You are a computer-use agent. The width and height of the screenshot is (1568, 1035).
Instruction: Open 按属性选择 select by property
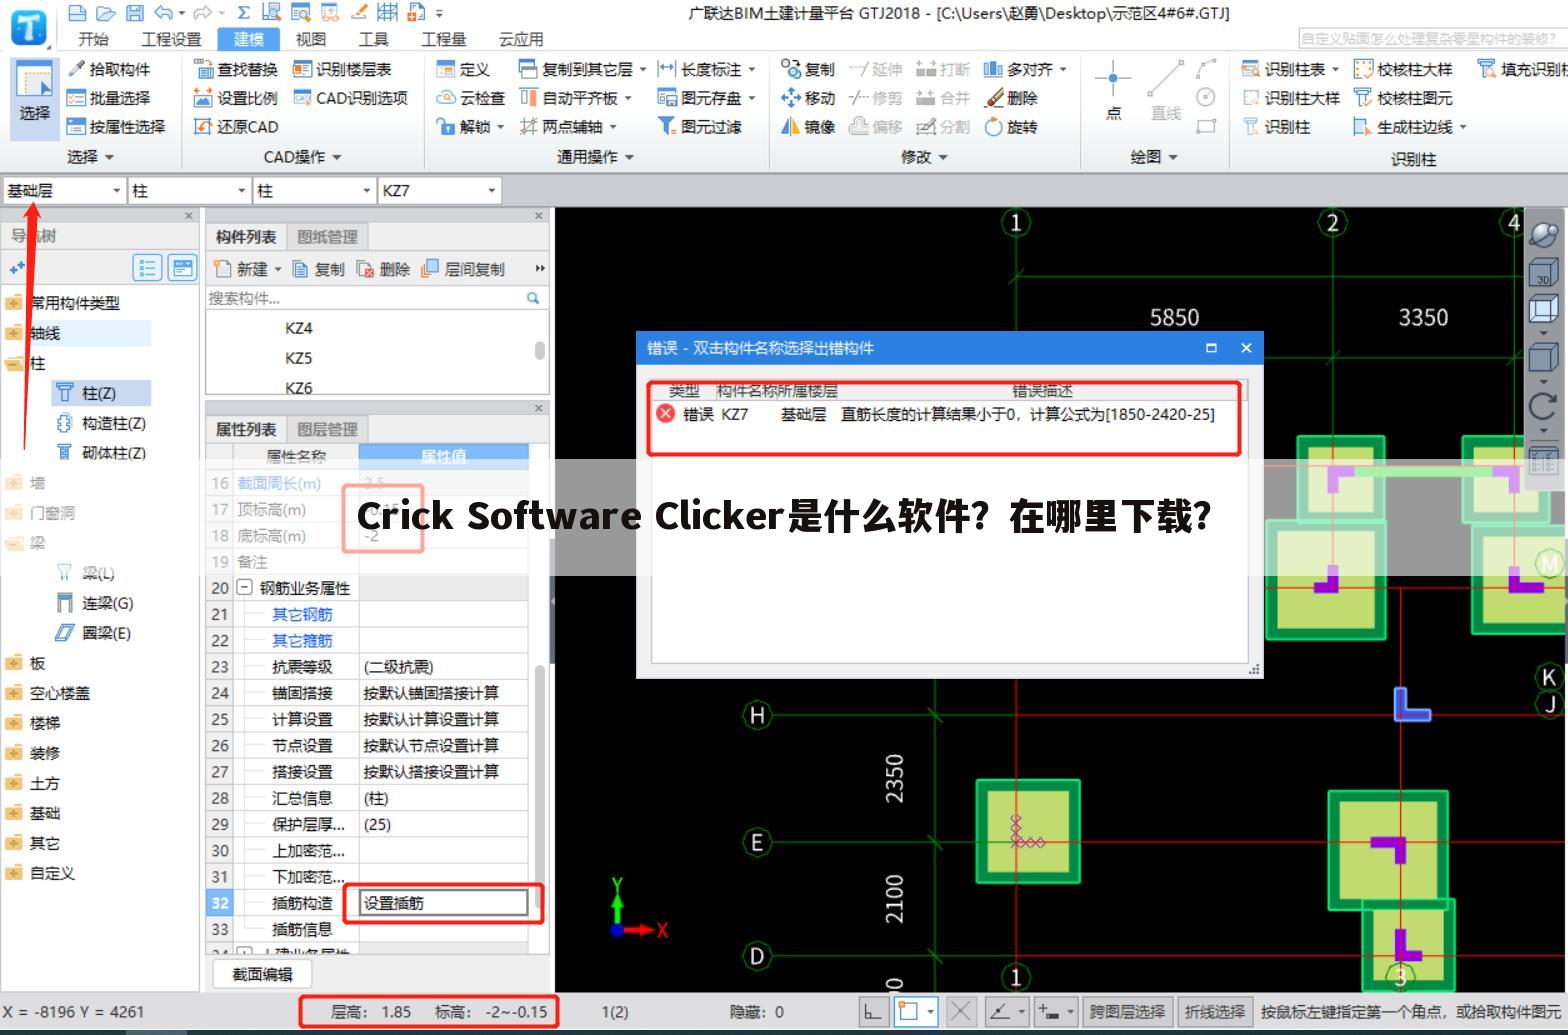point(115,127)
